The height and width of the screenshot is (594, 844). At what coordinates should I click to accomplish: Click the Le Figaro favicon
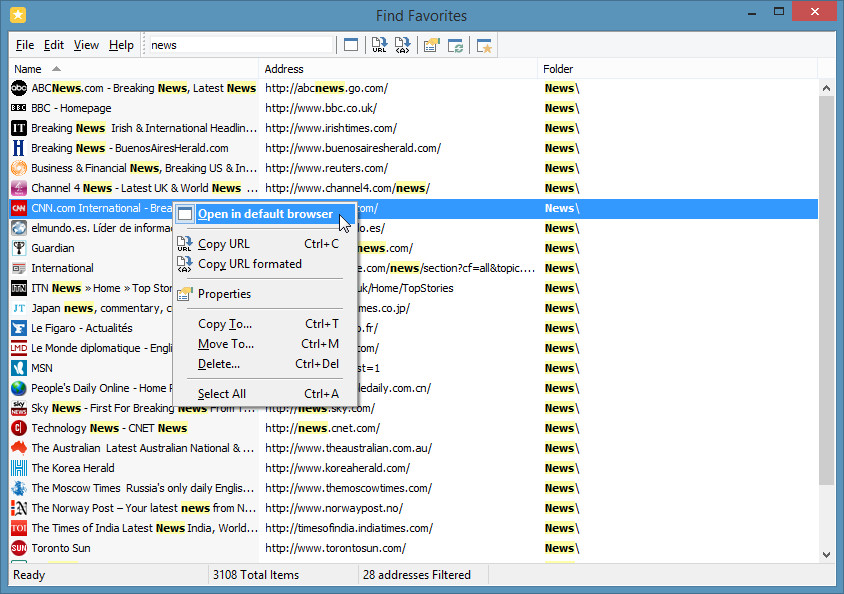pyautogui.click(x=19, y=328)
